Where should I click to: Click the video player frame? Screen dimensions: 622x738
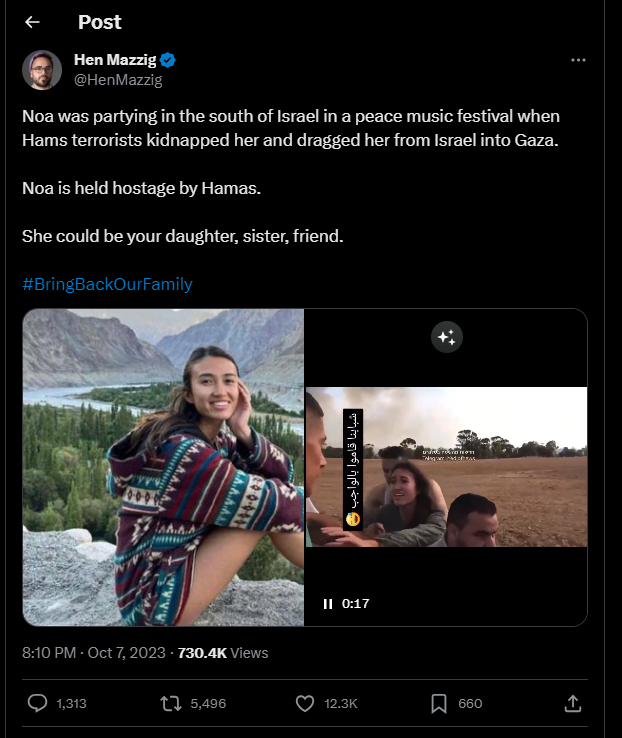446,467
